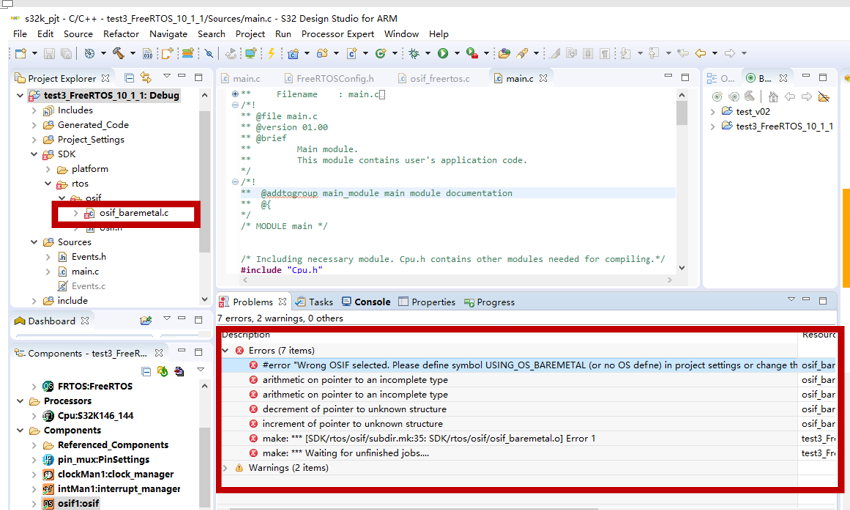
Task: Click the Save floppy disk icon
Action: point(49,53)
